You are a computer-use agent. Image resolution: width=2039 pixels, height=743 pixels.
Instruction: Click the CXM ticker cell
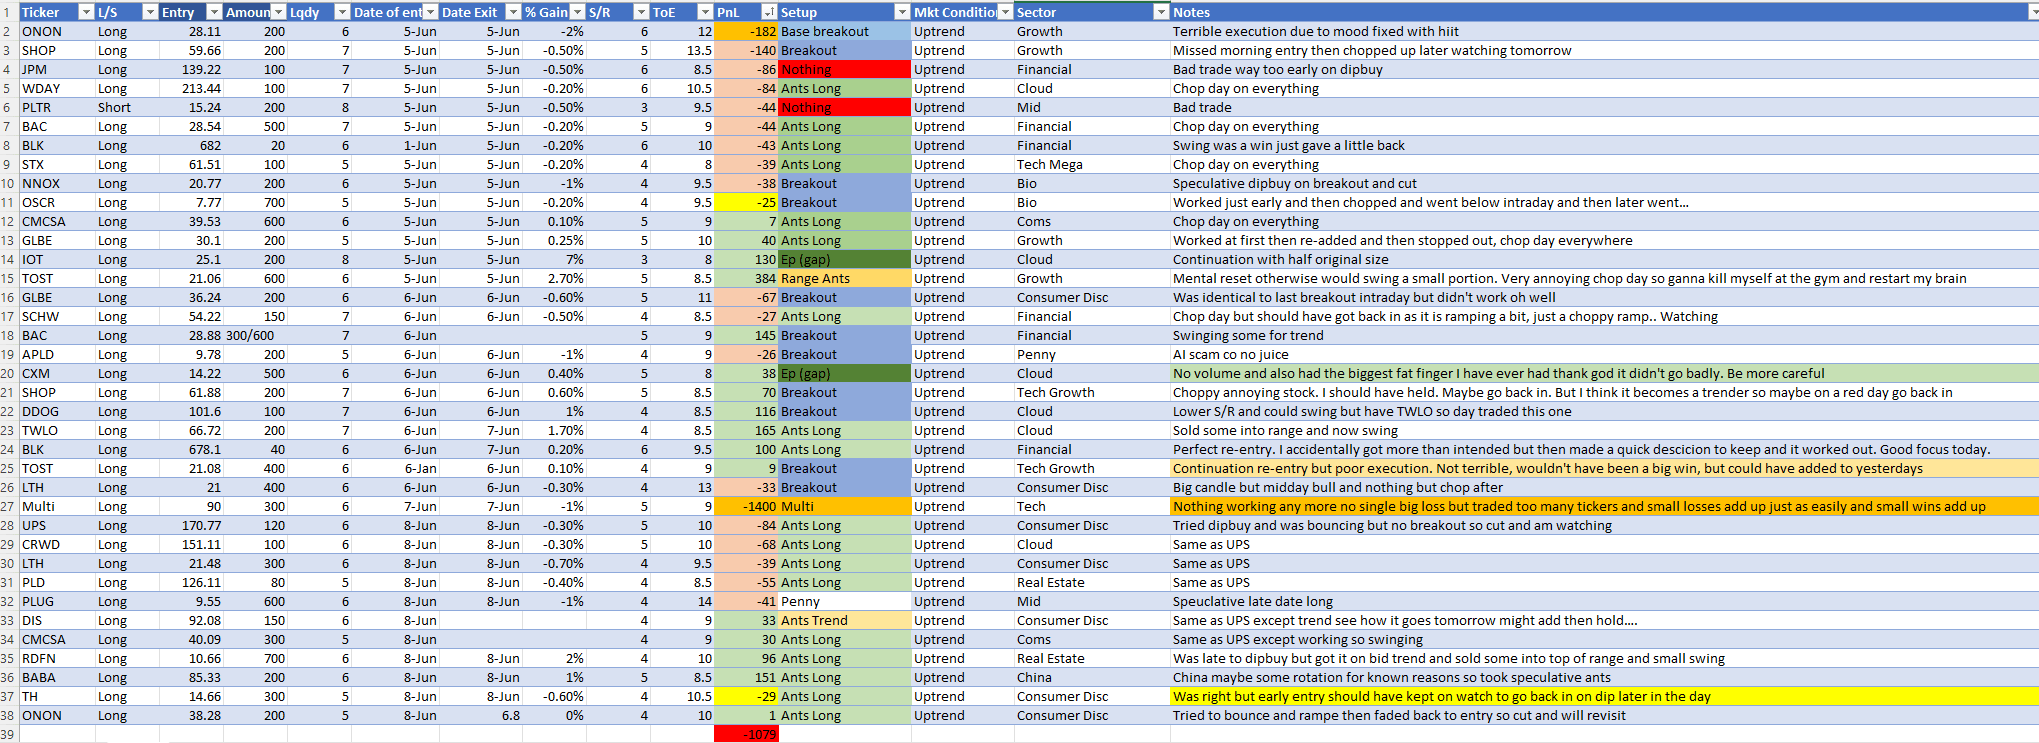point(57,373)
